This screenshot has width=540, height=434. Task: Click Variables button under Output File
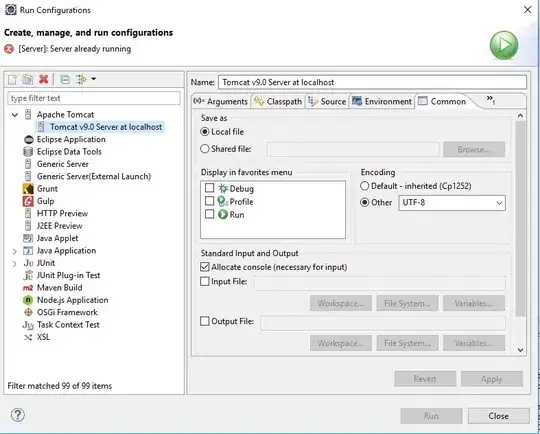(474, 343)
